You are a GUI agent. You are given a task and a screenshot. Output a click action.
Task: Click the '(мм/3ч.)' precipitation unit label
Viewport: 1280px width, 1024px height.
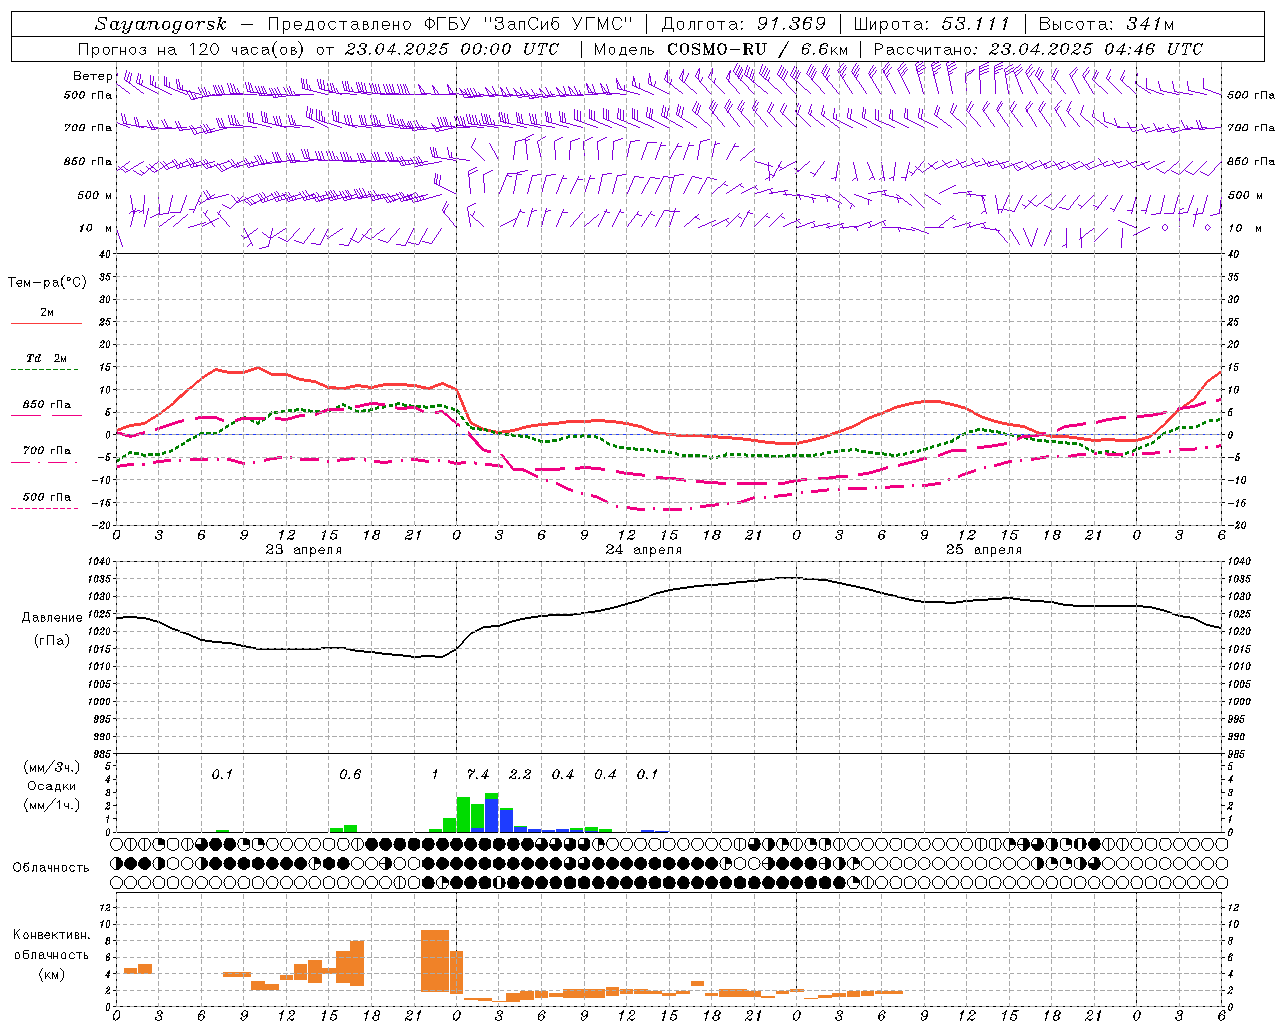(52, 767)
